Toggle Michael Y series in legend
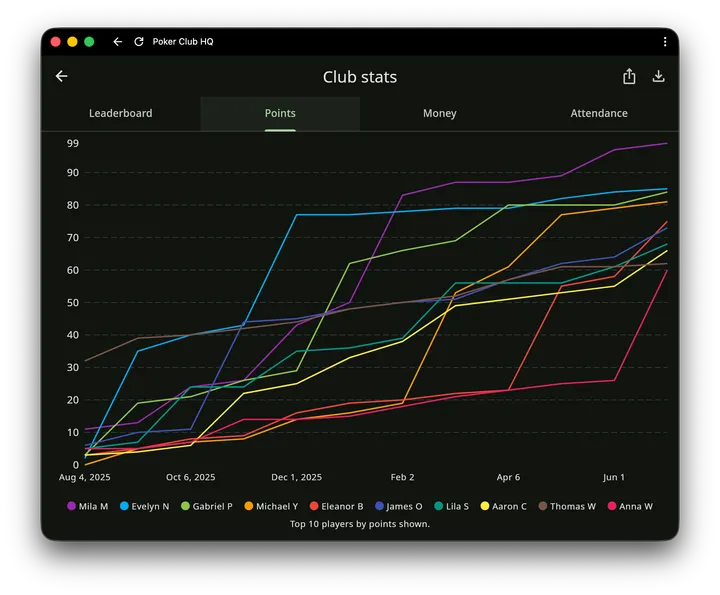Screen dimensions: 720x595 271,506
